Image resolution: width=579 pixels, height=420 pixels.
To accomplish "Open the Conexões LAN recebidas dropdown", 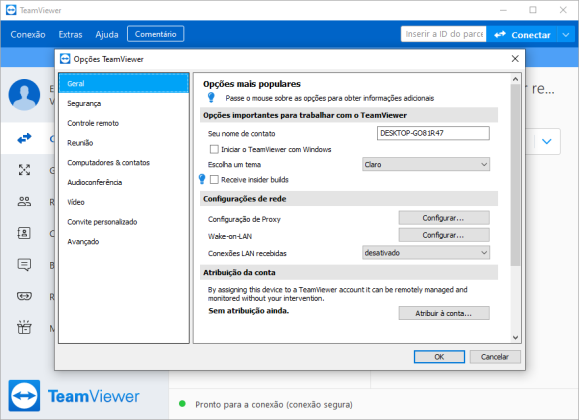I will 426,253.
